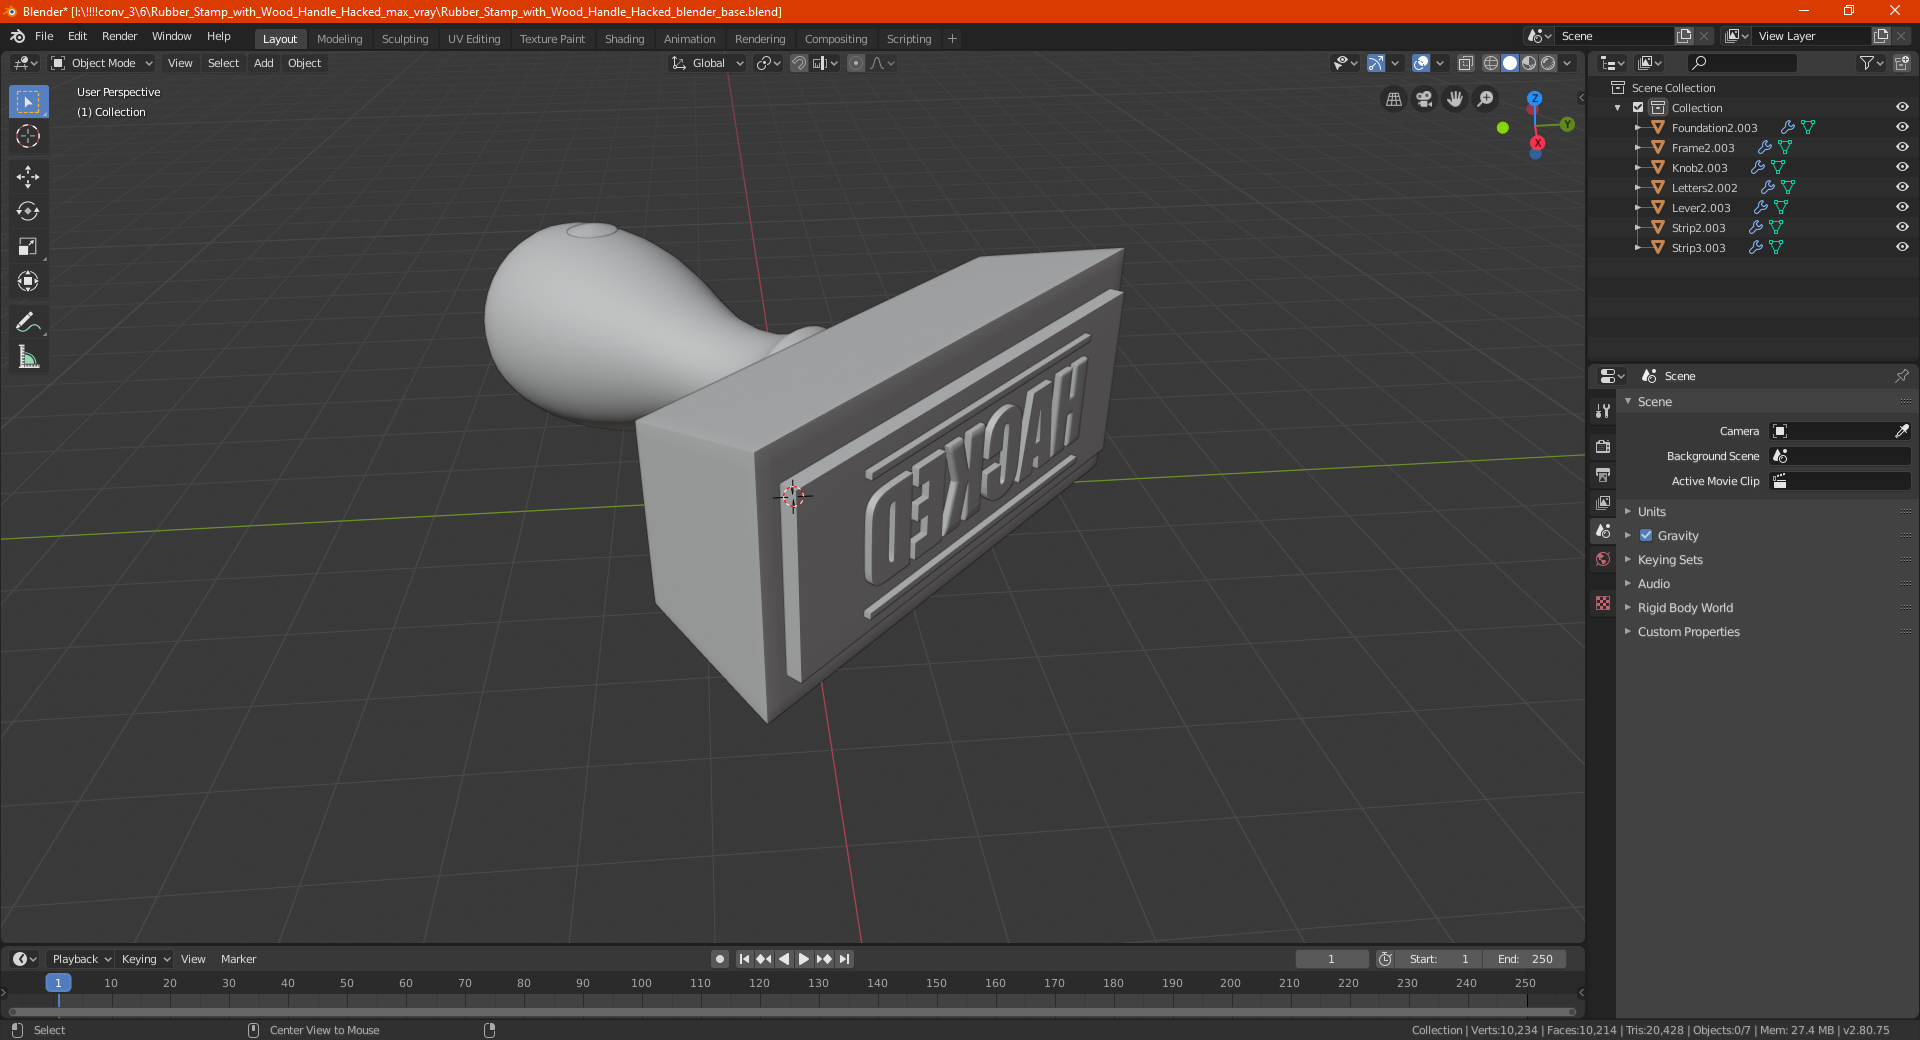Screen dimensions: 1920x1040
Task: Open the shading options dropdown arrow
Action: point(1567,63)
